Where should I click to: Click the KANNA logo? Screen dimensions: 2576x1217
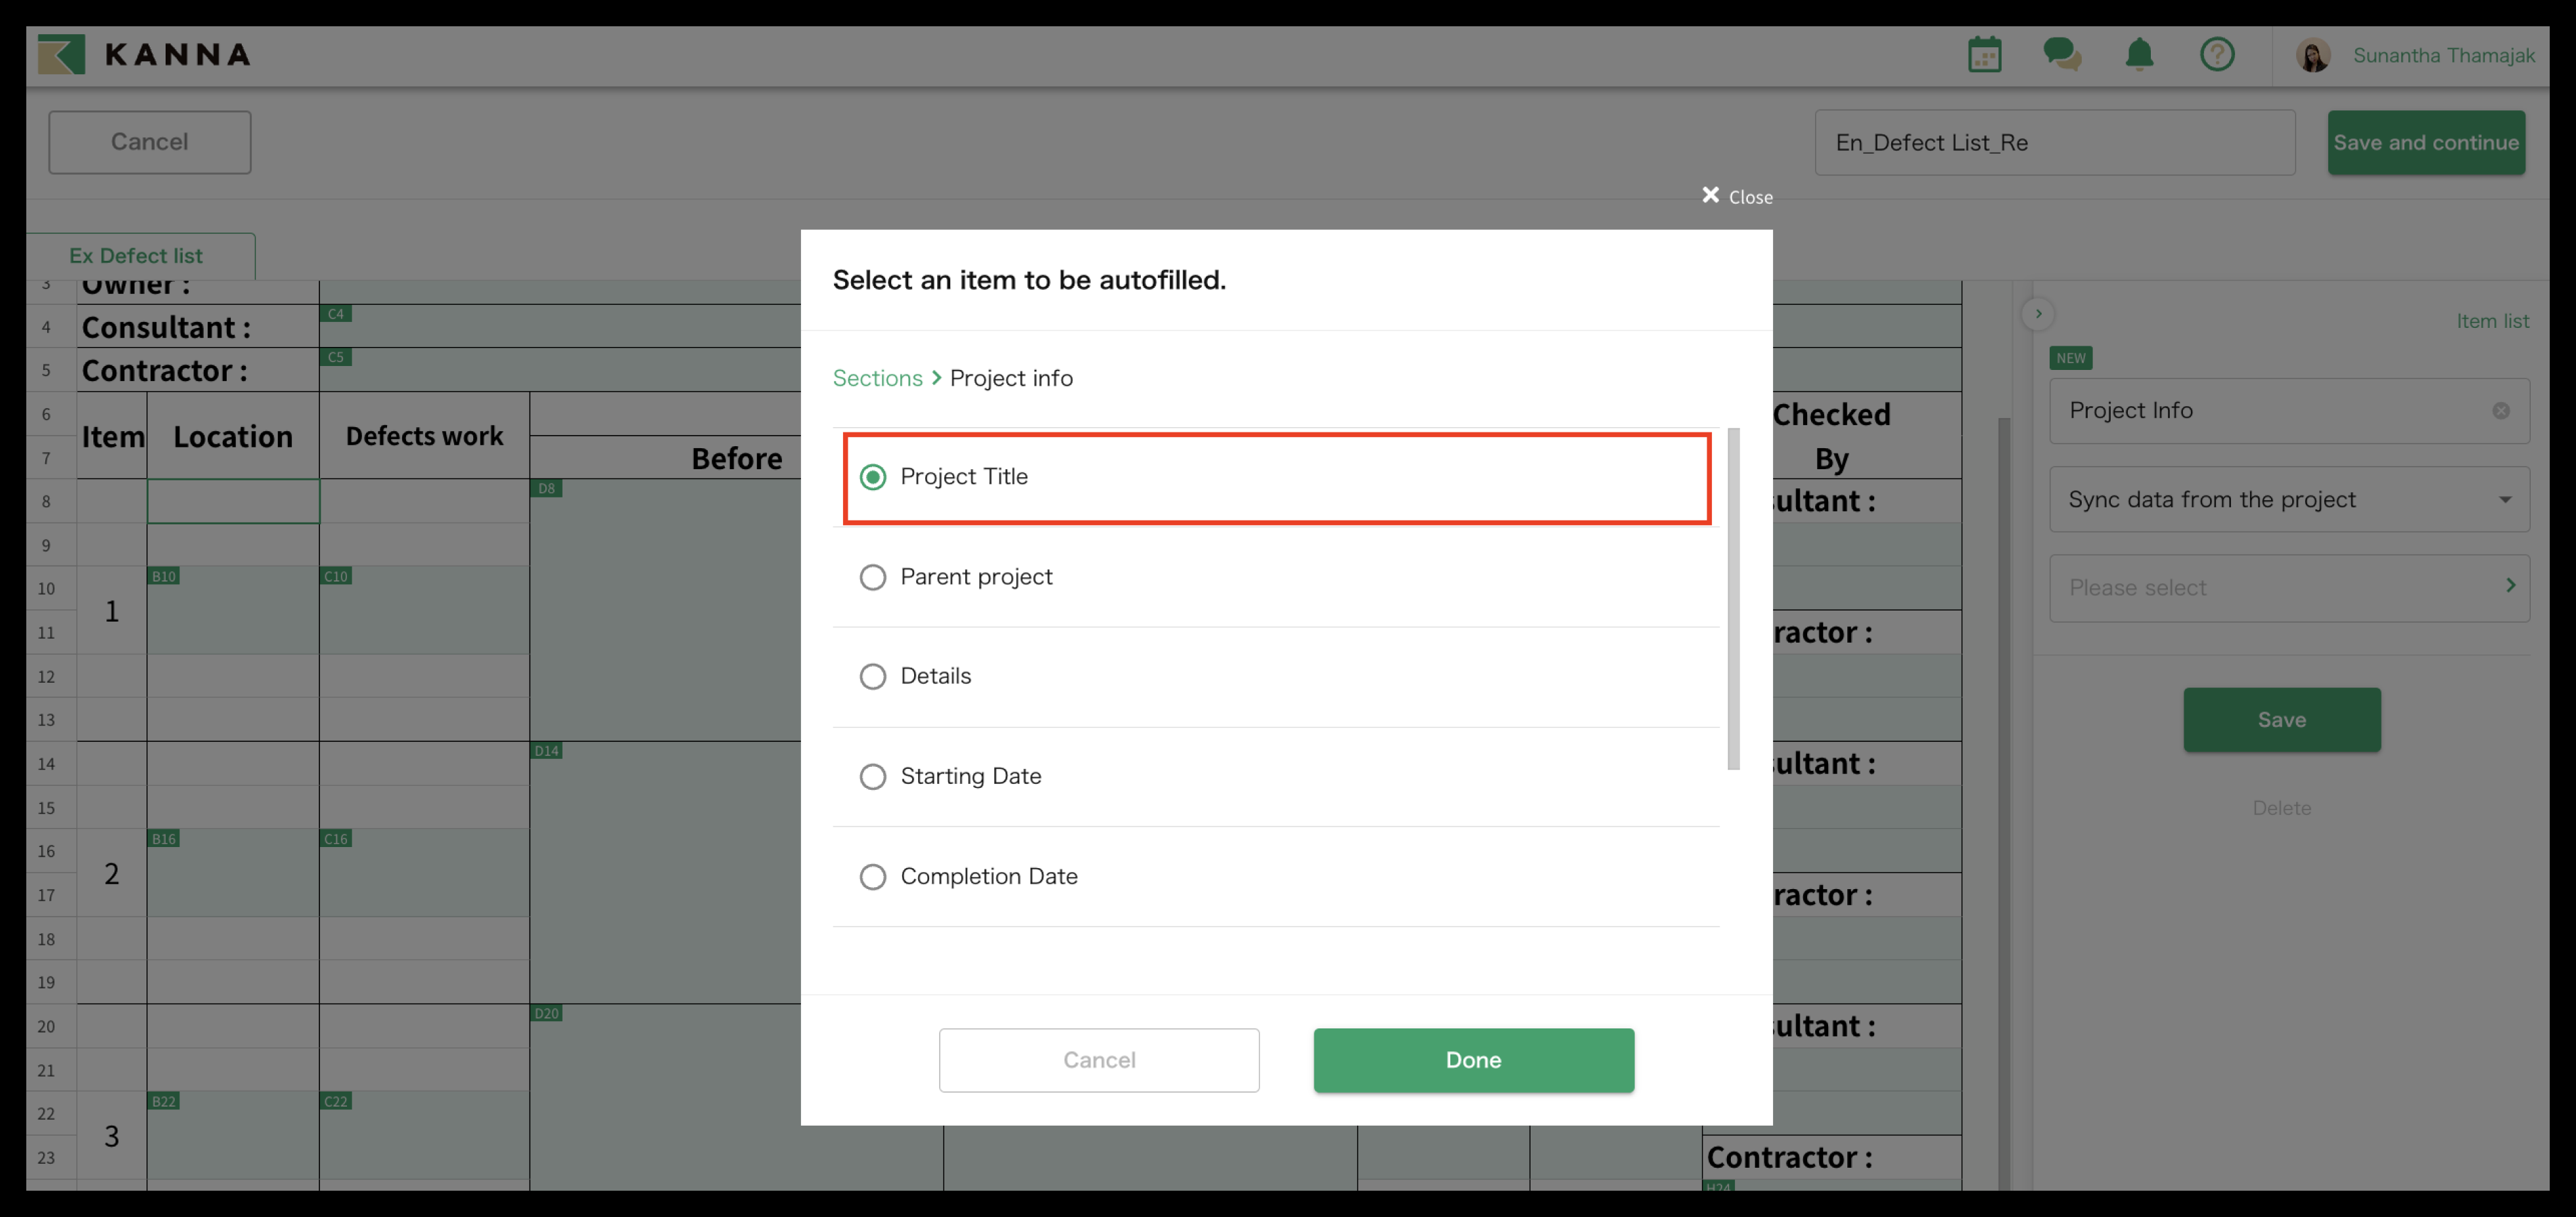point(145,54)
